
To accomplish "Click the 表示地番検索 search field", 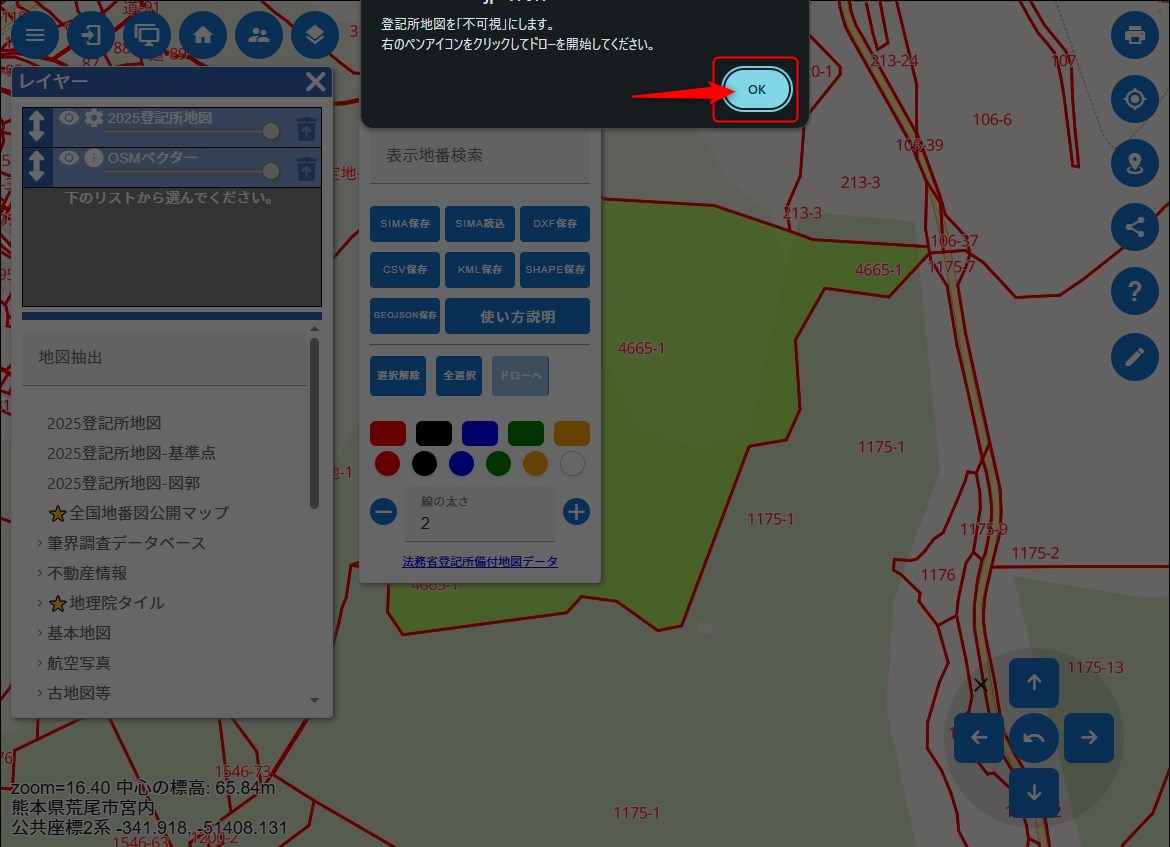I will click(480, 156).
